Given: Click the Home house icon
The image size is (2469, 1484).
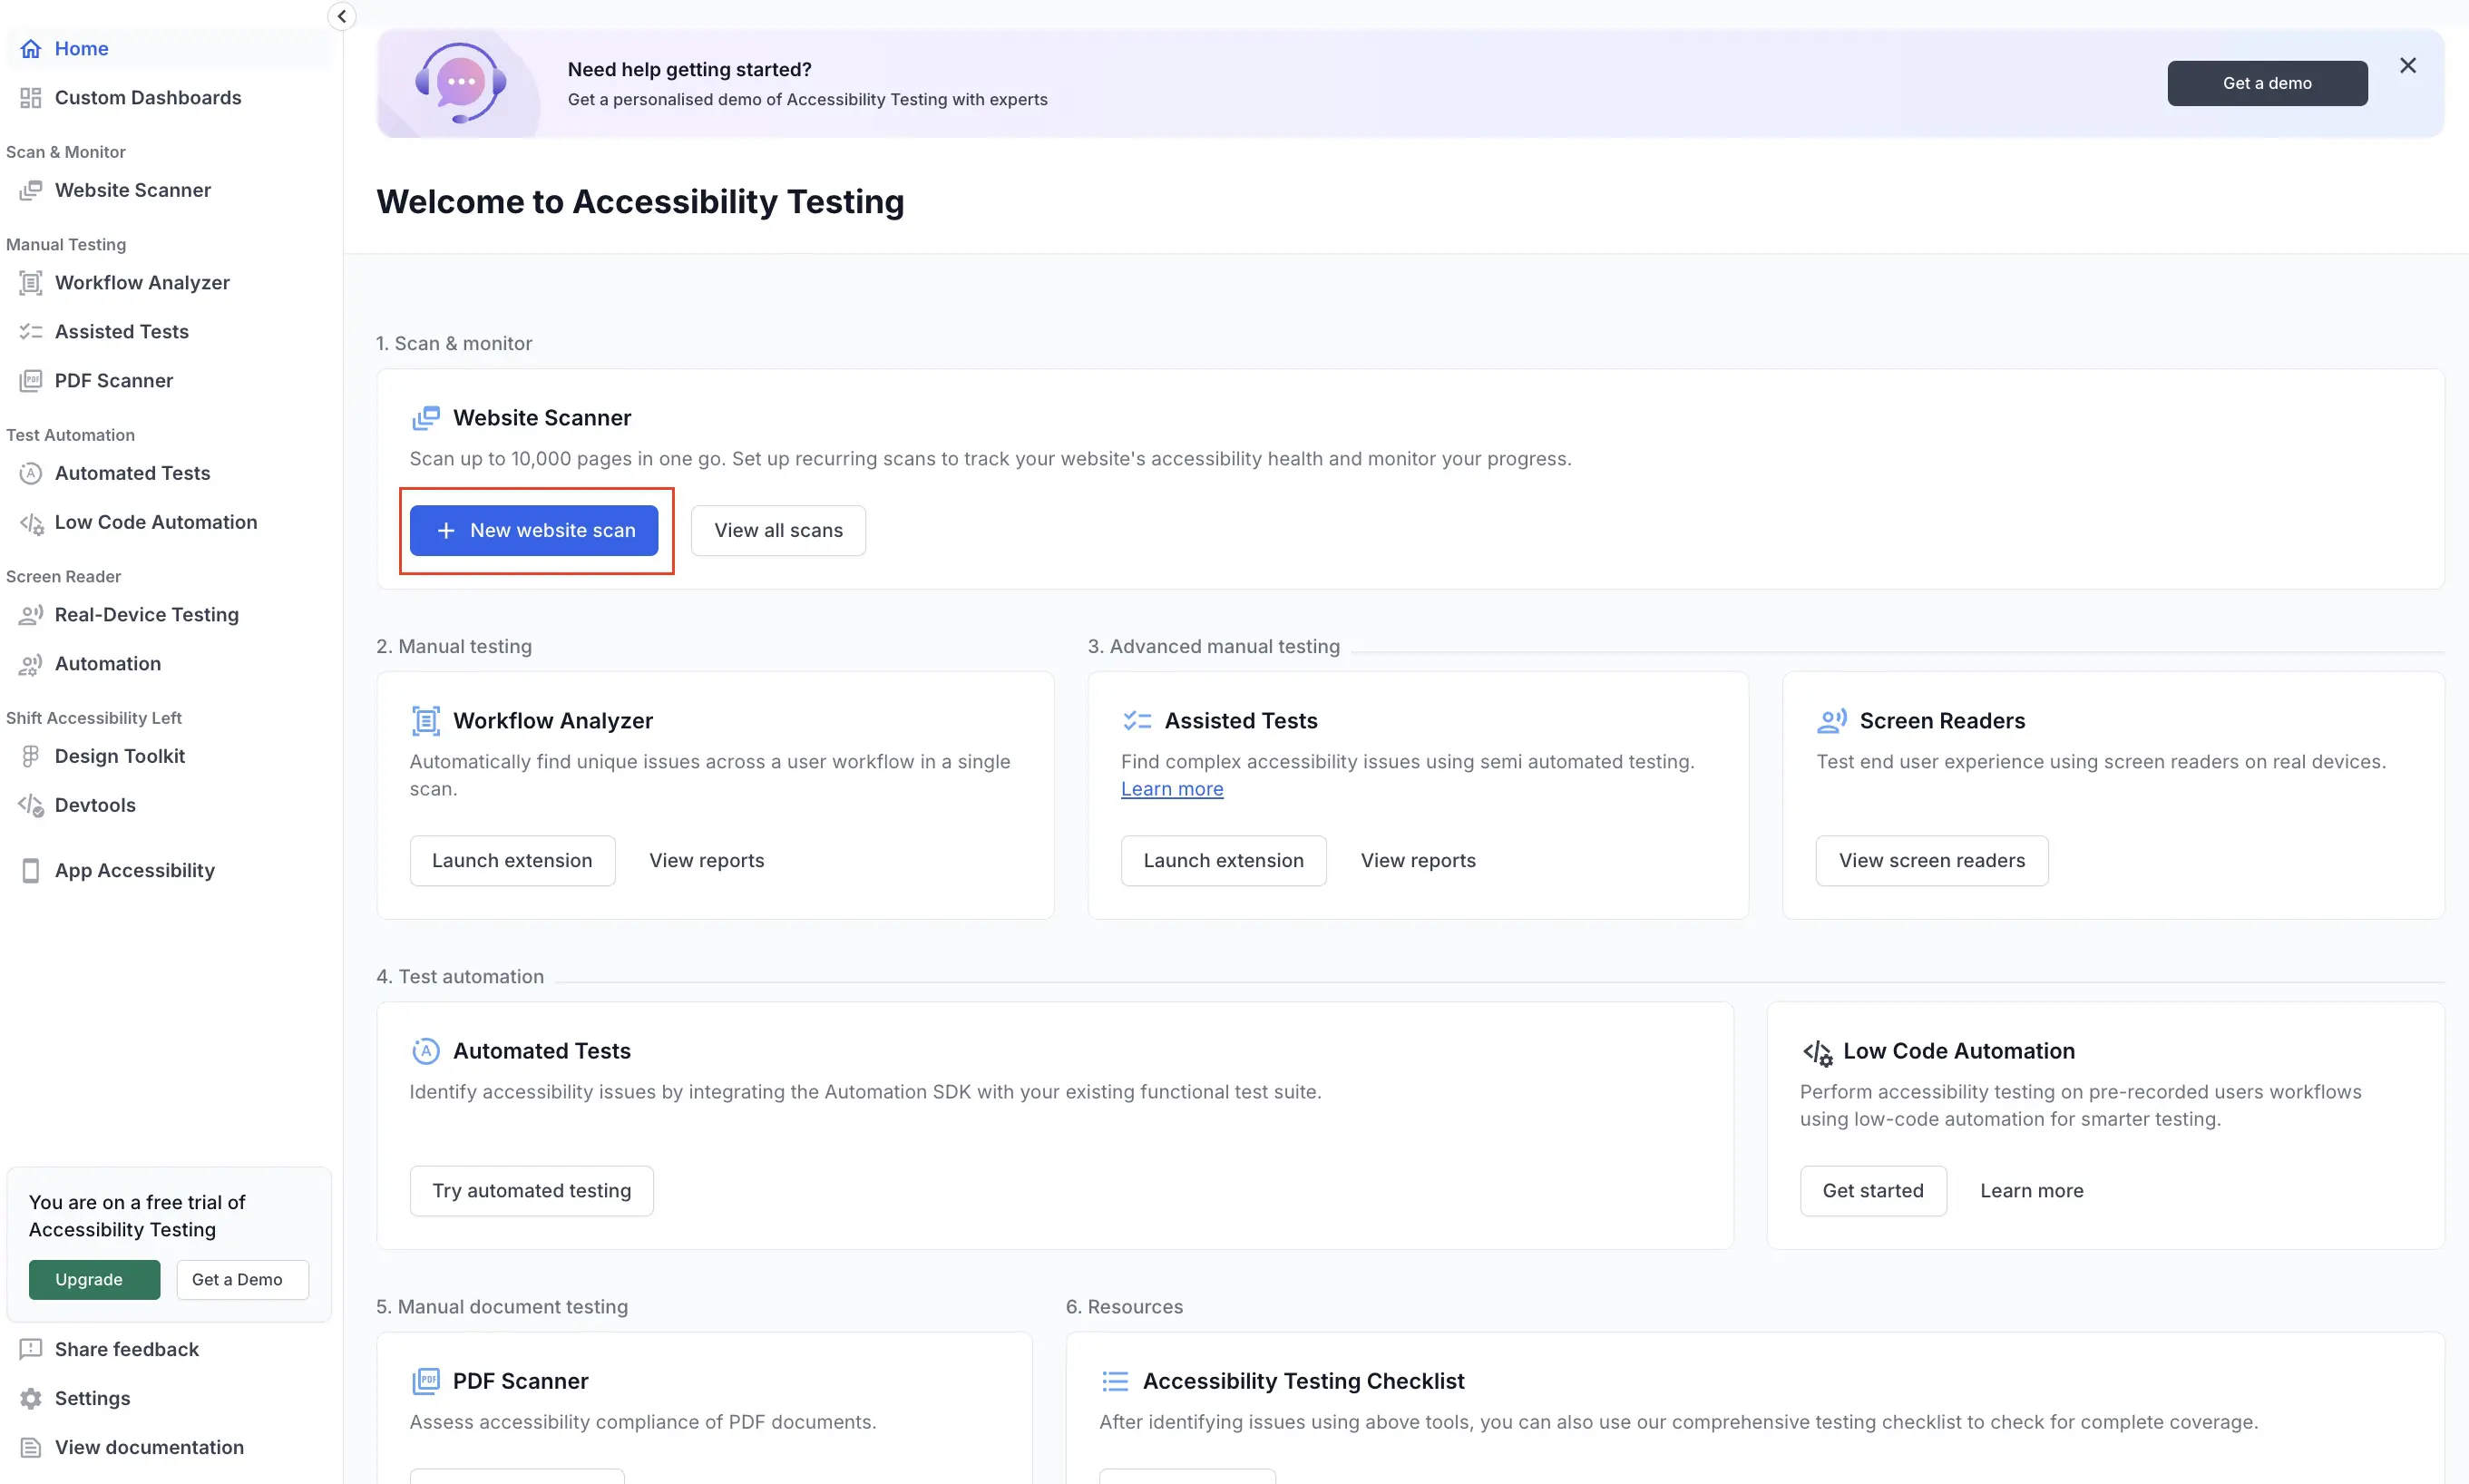Looking at the screenshot, I should pyautogui.click(x=31, y=48).
